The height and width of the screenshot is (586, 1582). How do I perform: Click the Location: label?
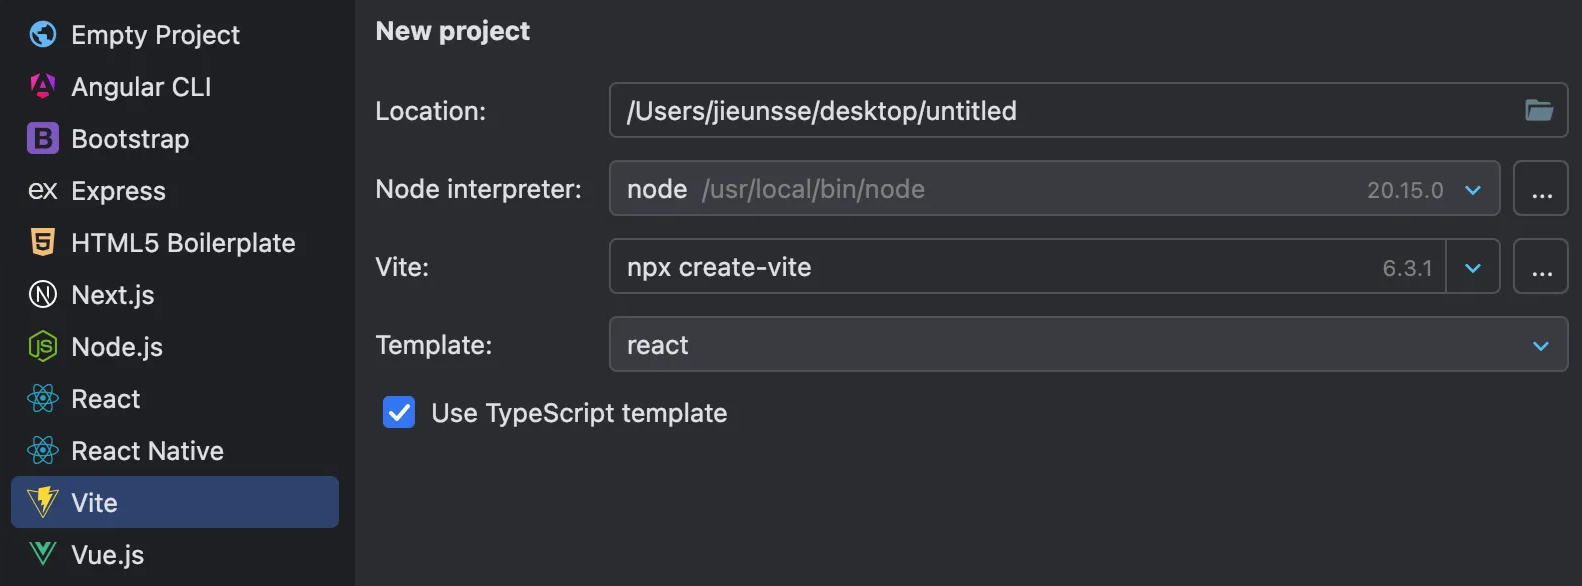pyautogui.click(x=430, y=111)
